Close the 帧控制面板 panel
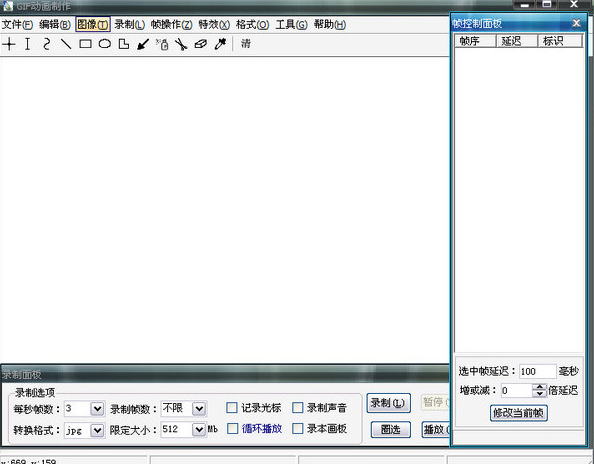 pos(577,23)
